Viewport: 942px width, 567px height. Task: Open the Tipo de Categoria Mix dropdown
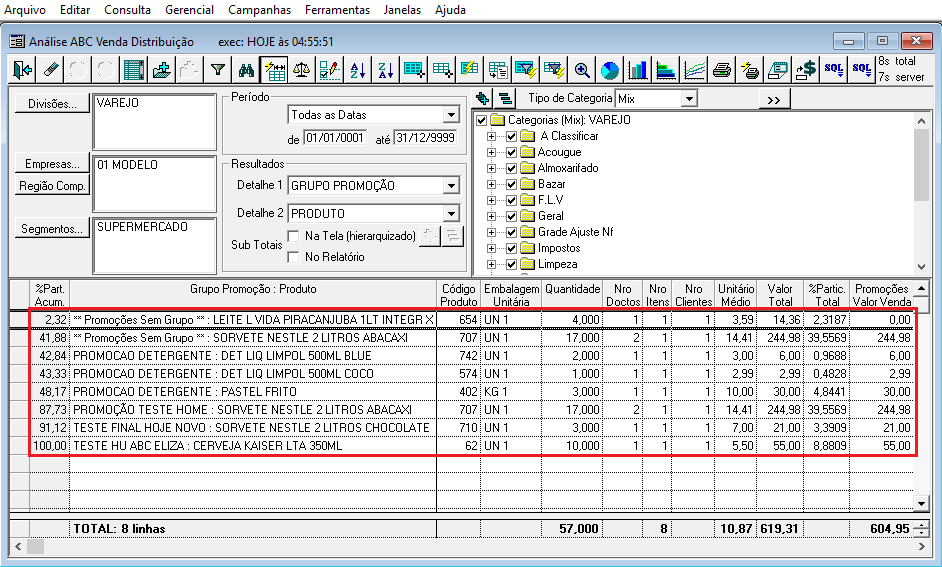click(x=689, y=99)
